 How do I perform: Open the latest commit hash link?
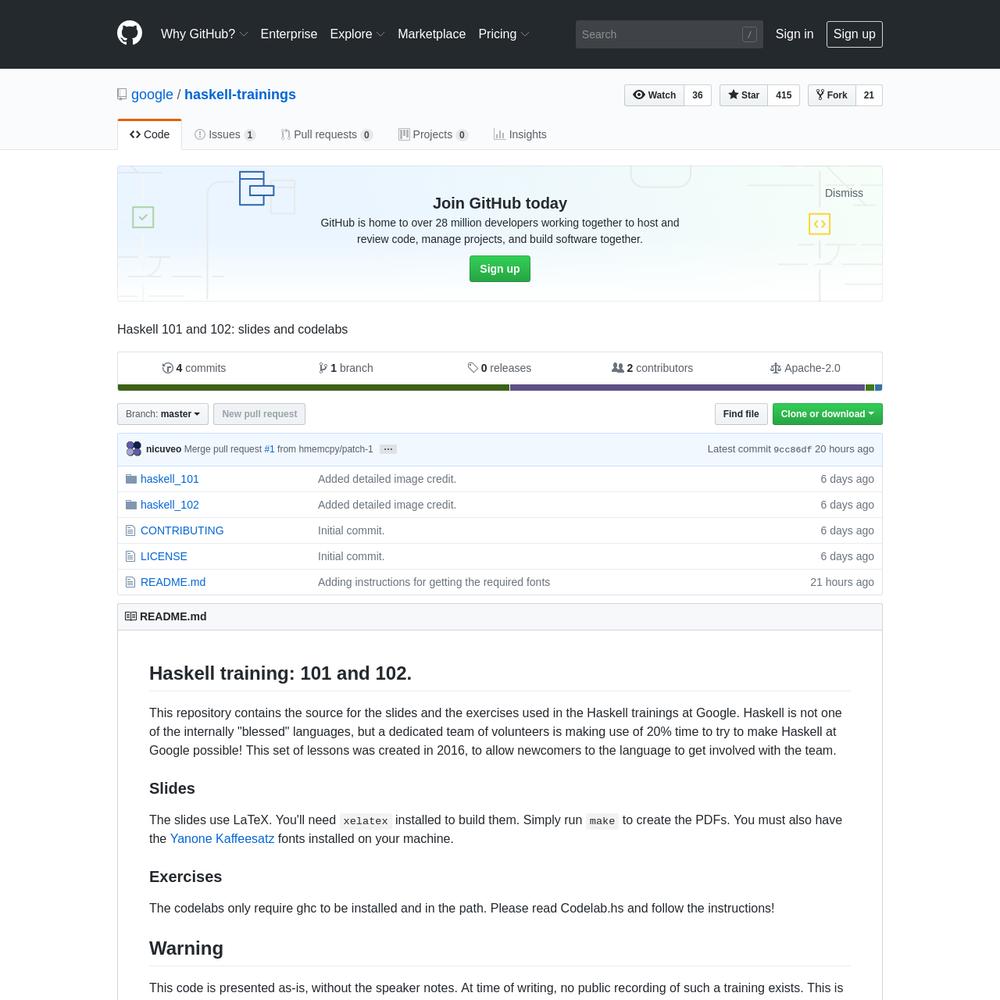click(x=792, y=450)
